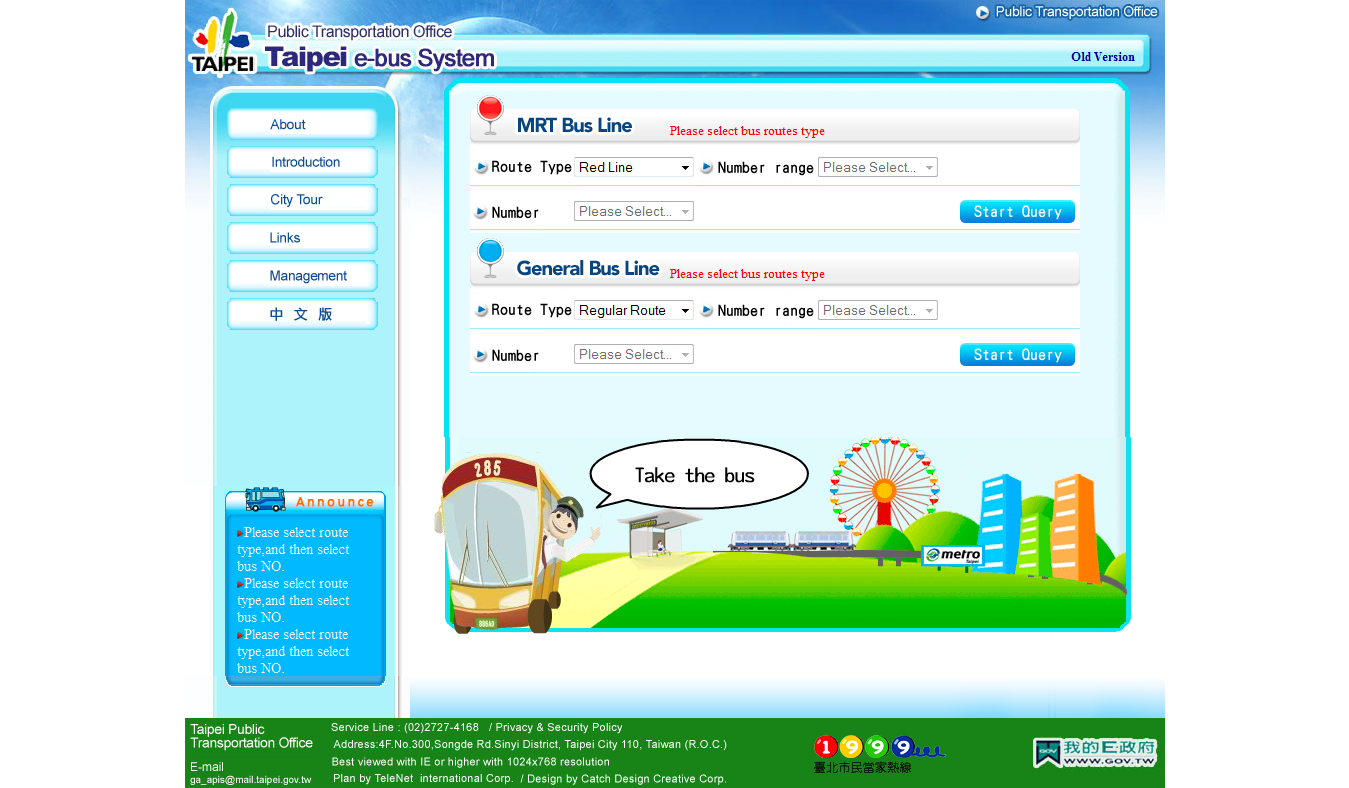1349x788 pixels.
Task: Open the Management menu item
Action: tap(302, 275)
